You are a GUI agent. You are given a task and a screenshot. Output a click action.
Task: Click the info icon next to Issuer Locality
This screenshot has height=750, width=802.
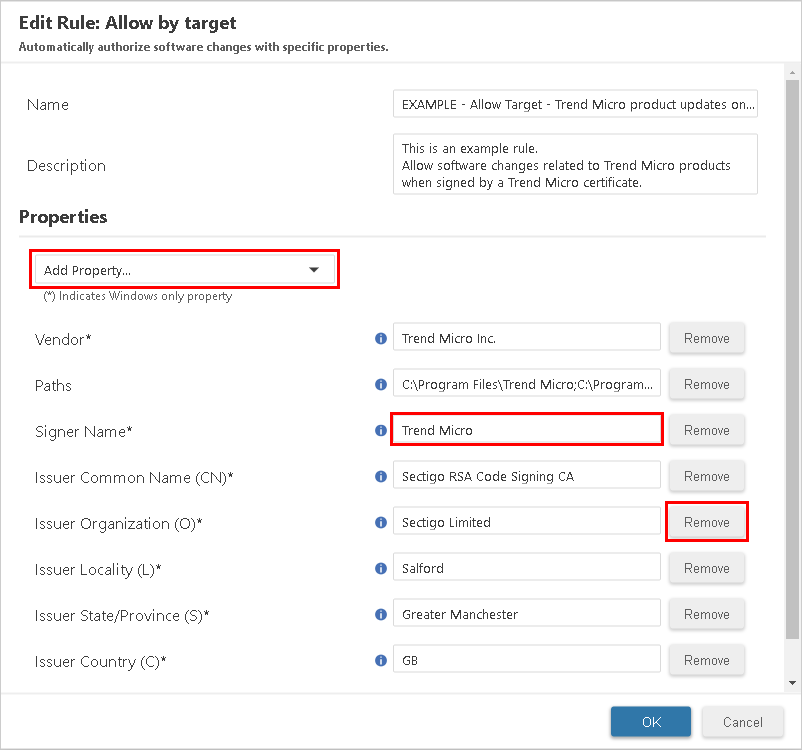coord(380,568)
